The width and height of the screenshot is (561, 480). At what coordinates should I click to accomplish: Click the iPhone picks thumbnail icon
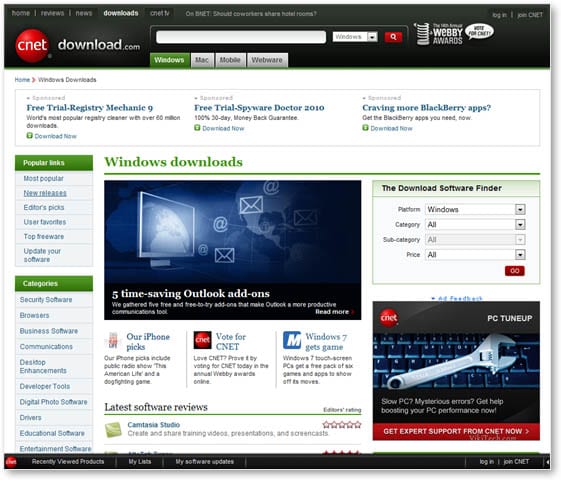[x=113, y=340]
